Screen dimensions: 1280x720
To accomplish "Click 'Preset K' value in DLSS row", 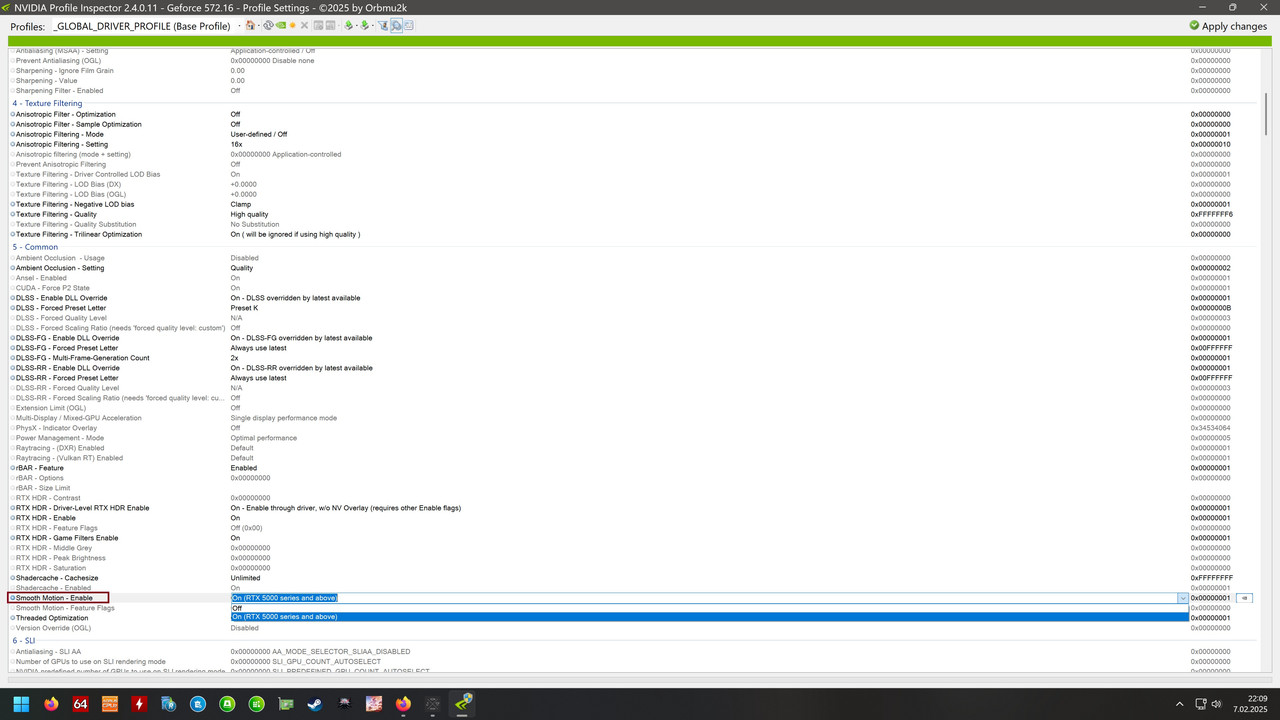I will [x=244, y=308].
